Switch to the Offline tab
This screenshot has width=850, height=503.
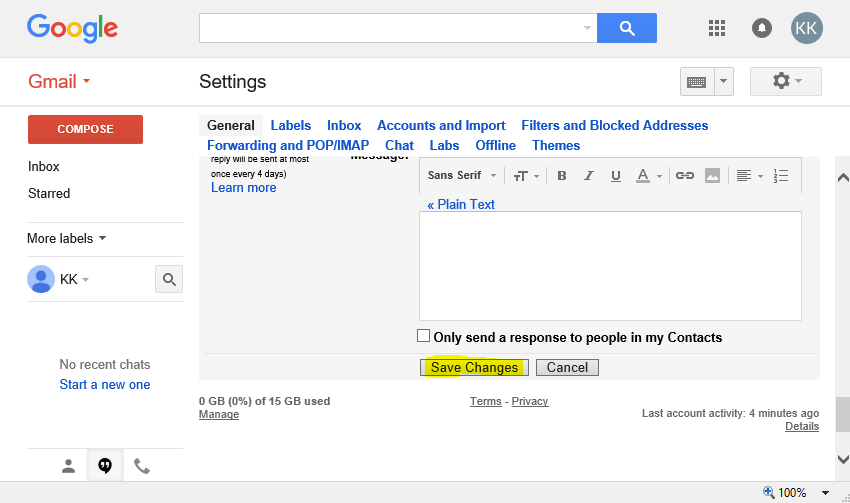click(x=495, y=145)
